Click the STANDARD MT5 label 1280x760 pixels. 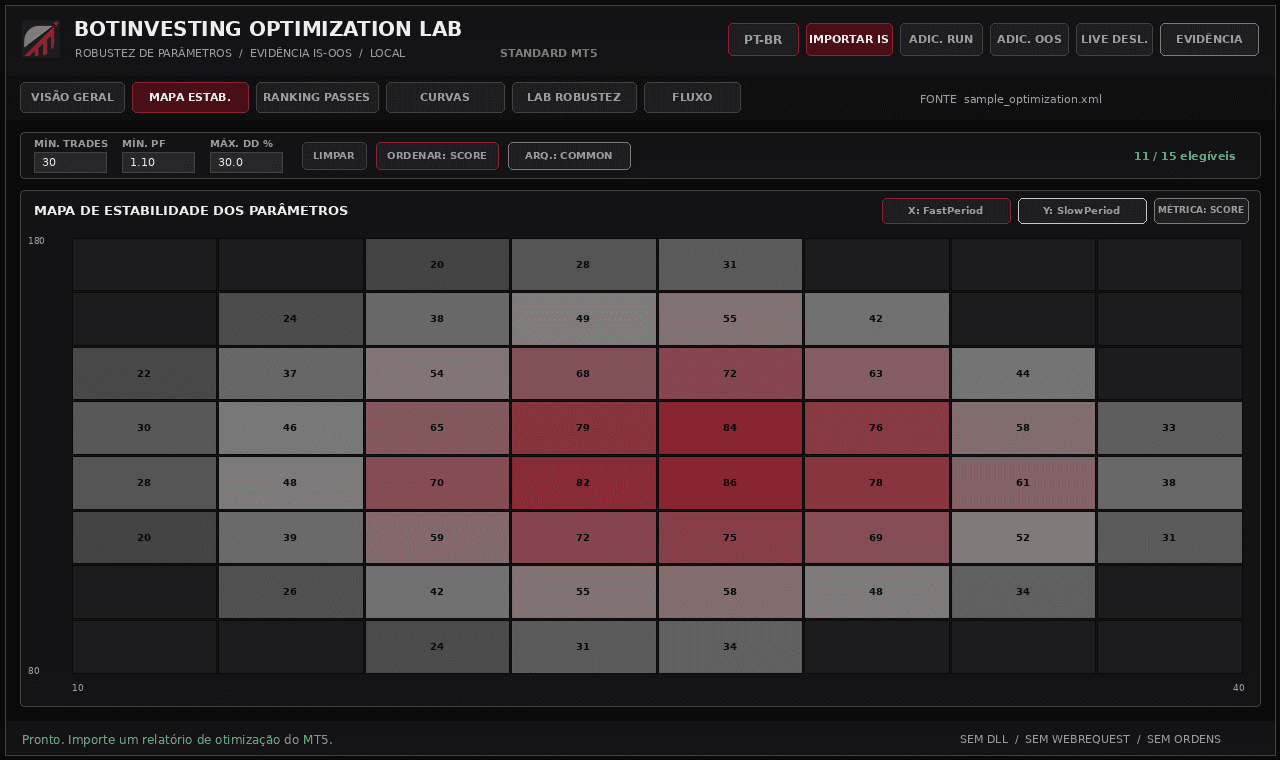pyautogui.click(x=548, y=53)
